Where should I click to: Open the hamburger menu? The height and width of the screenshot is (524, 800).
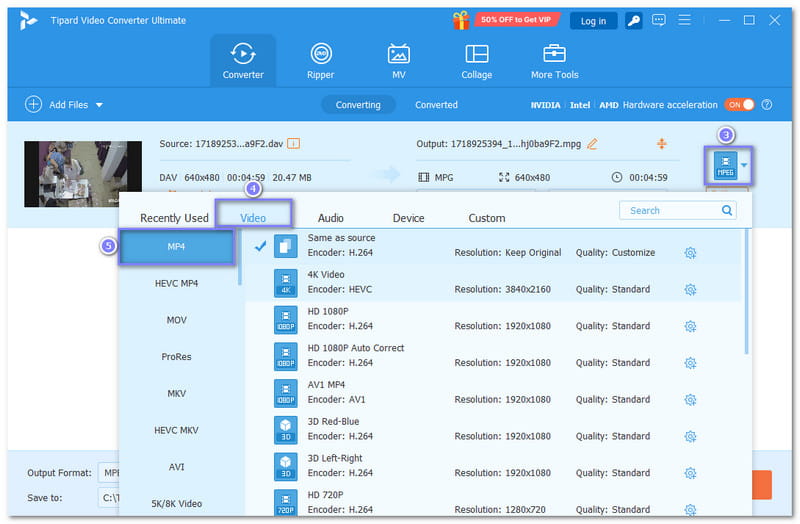[684, 20]
